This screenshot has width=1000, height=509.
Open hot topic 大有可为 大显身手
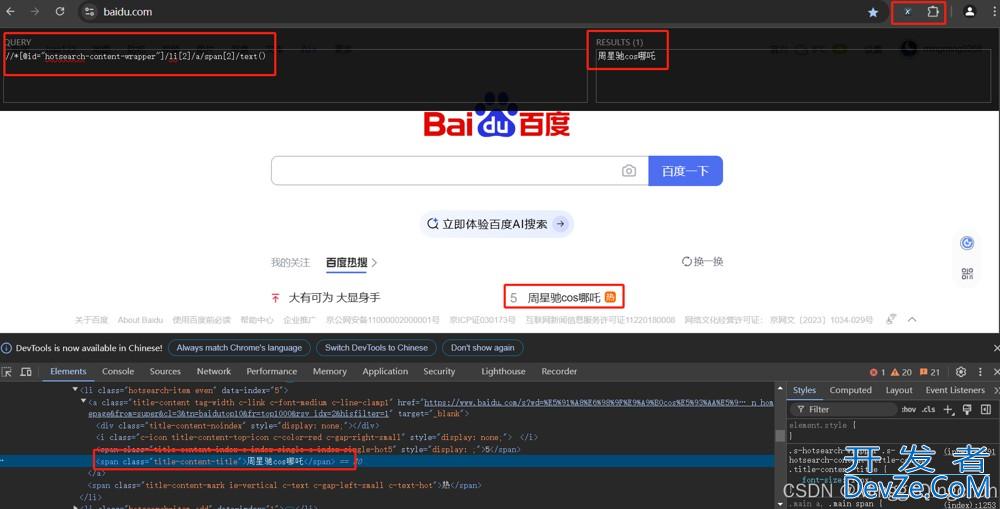334,297
